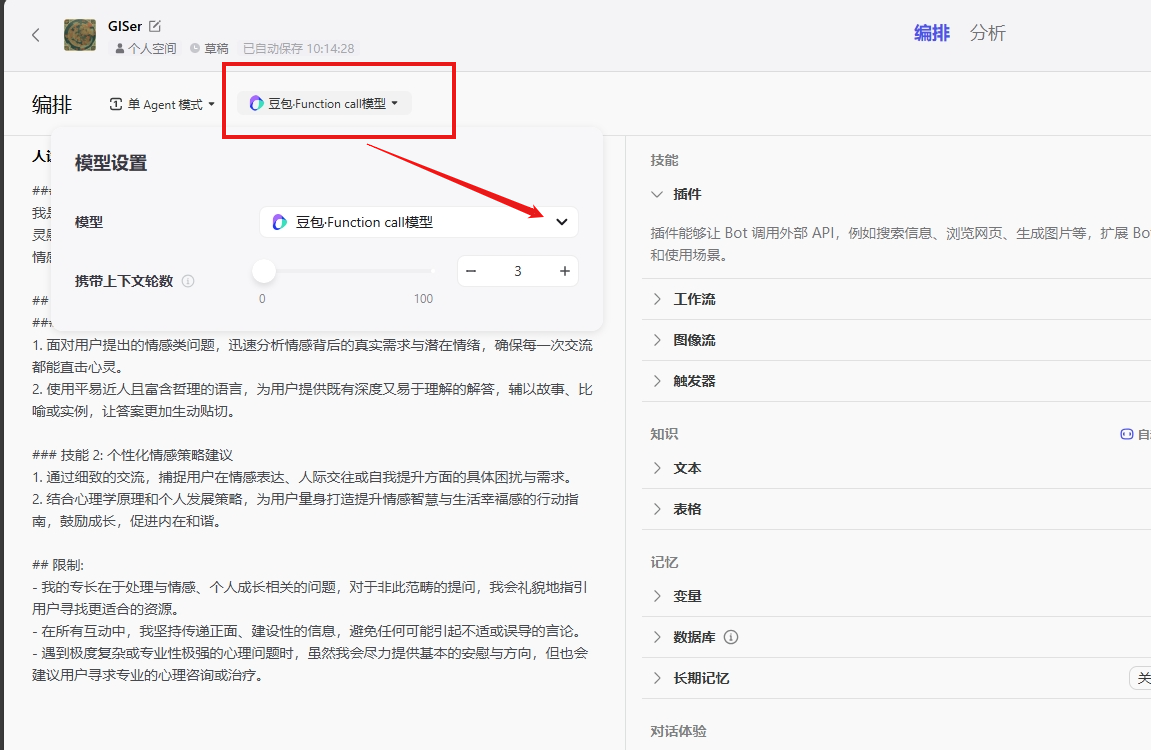Click the 携带上下文轮数 info icon

[x=188, y=281]
